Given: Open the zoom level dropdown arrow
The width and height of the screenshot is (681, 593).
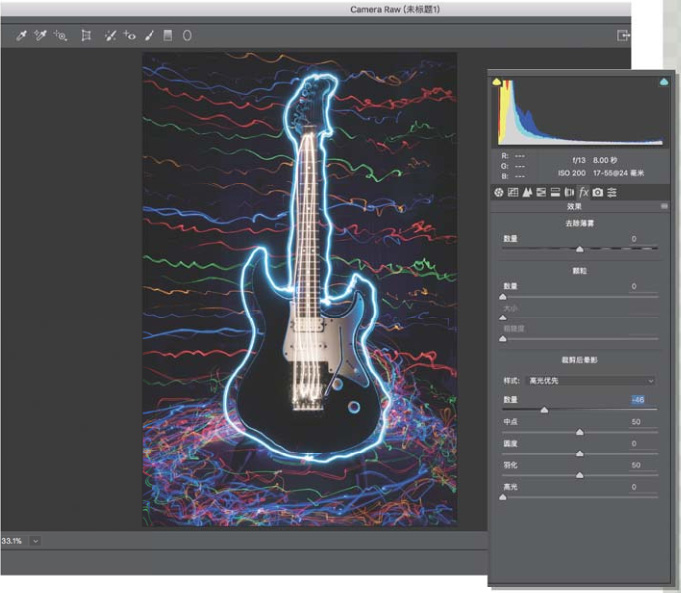Looking at the screenshot, I should coord(36,540).
